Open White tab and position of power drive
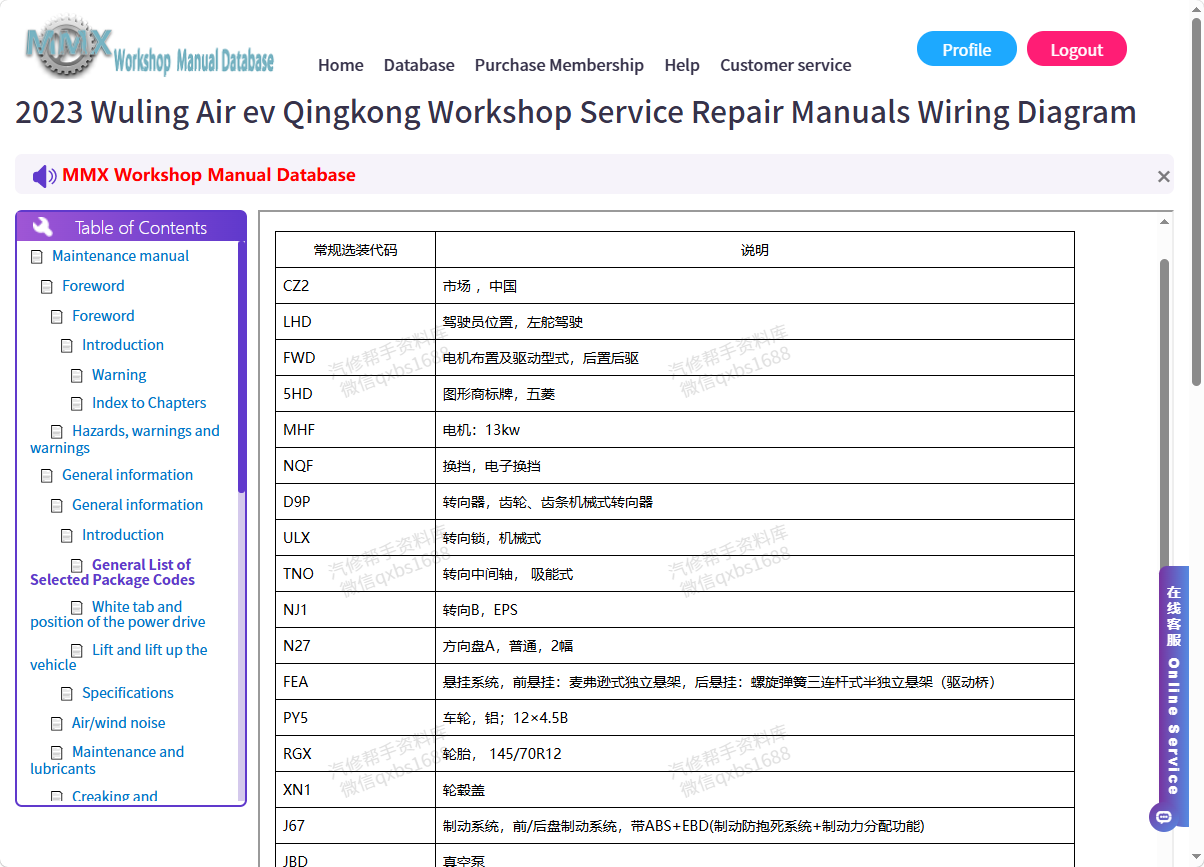The image size is (1204, 867). pyautogui.click(x=118, y=614)
